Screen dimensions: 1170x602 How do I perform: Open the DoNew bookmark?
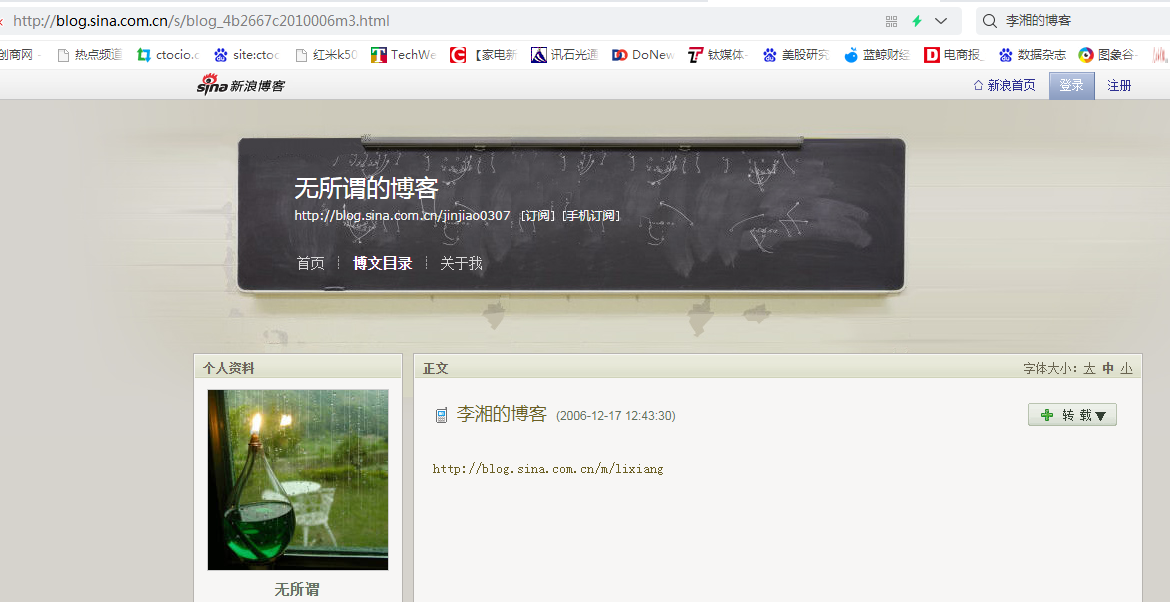coord(643,54)
